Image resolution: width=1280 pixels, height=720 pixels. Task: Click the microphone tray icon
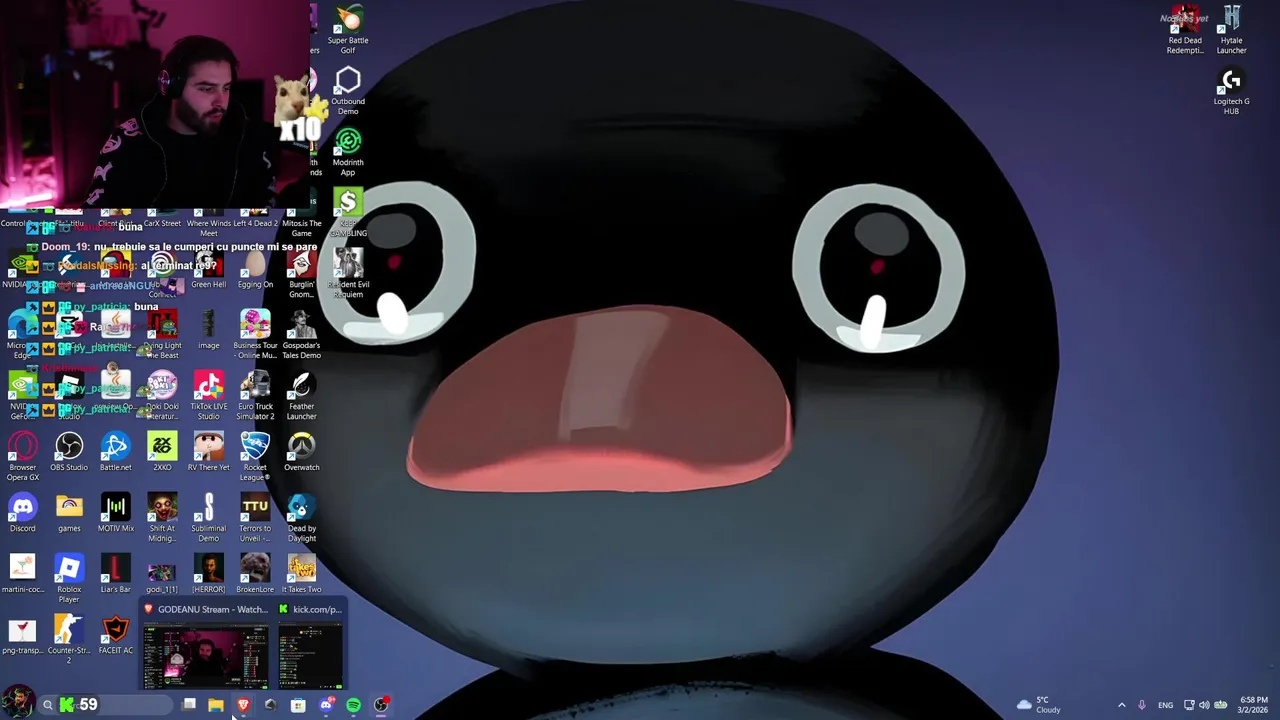[1142, 705]
